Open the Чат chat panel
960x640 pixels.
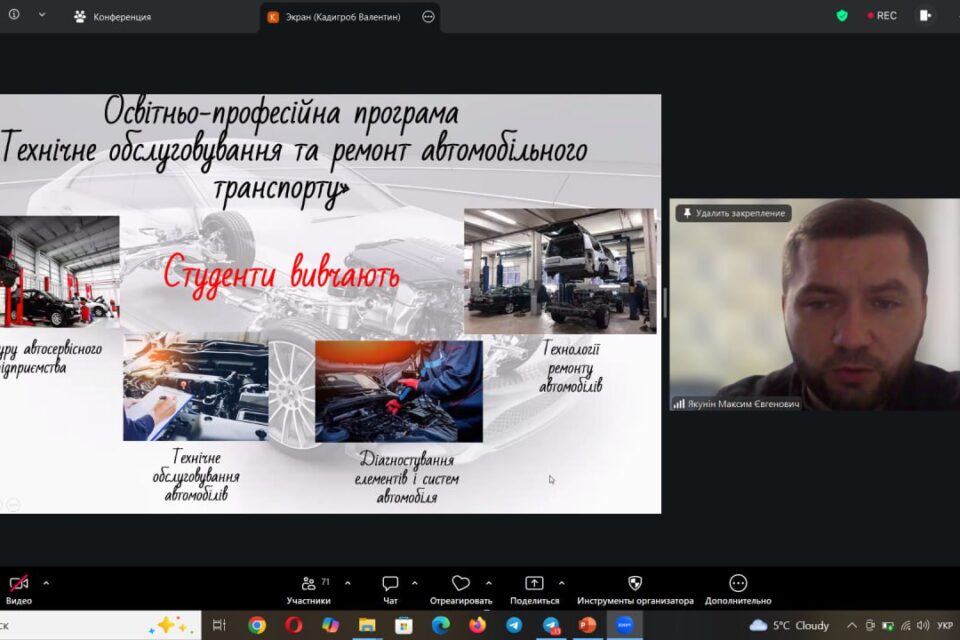point(390,590)
